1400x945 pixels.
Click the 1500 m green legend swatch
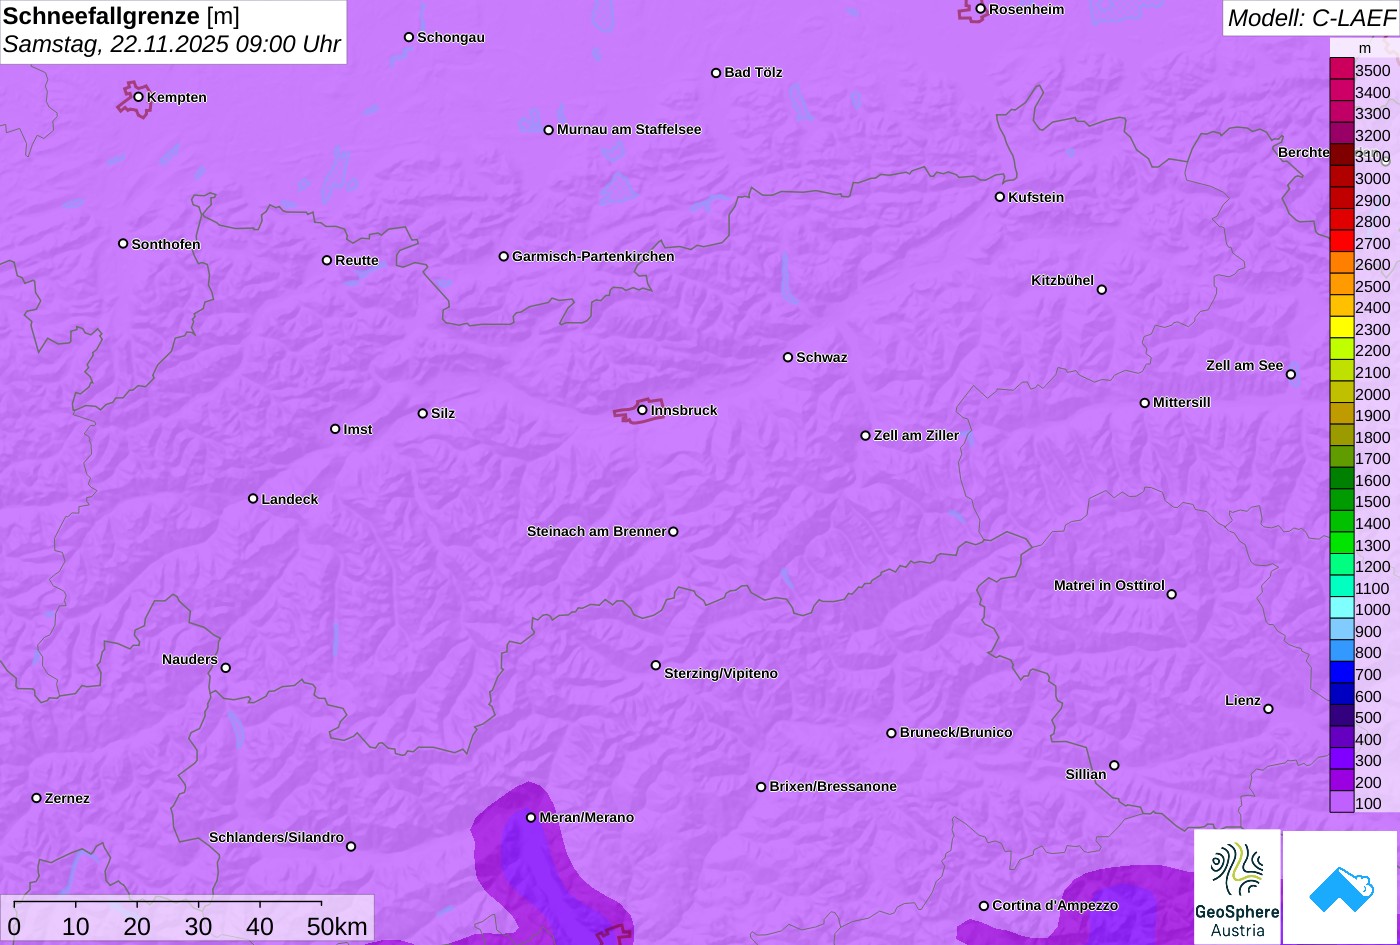click(1342, 501)
